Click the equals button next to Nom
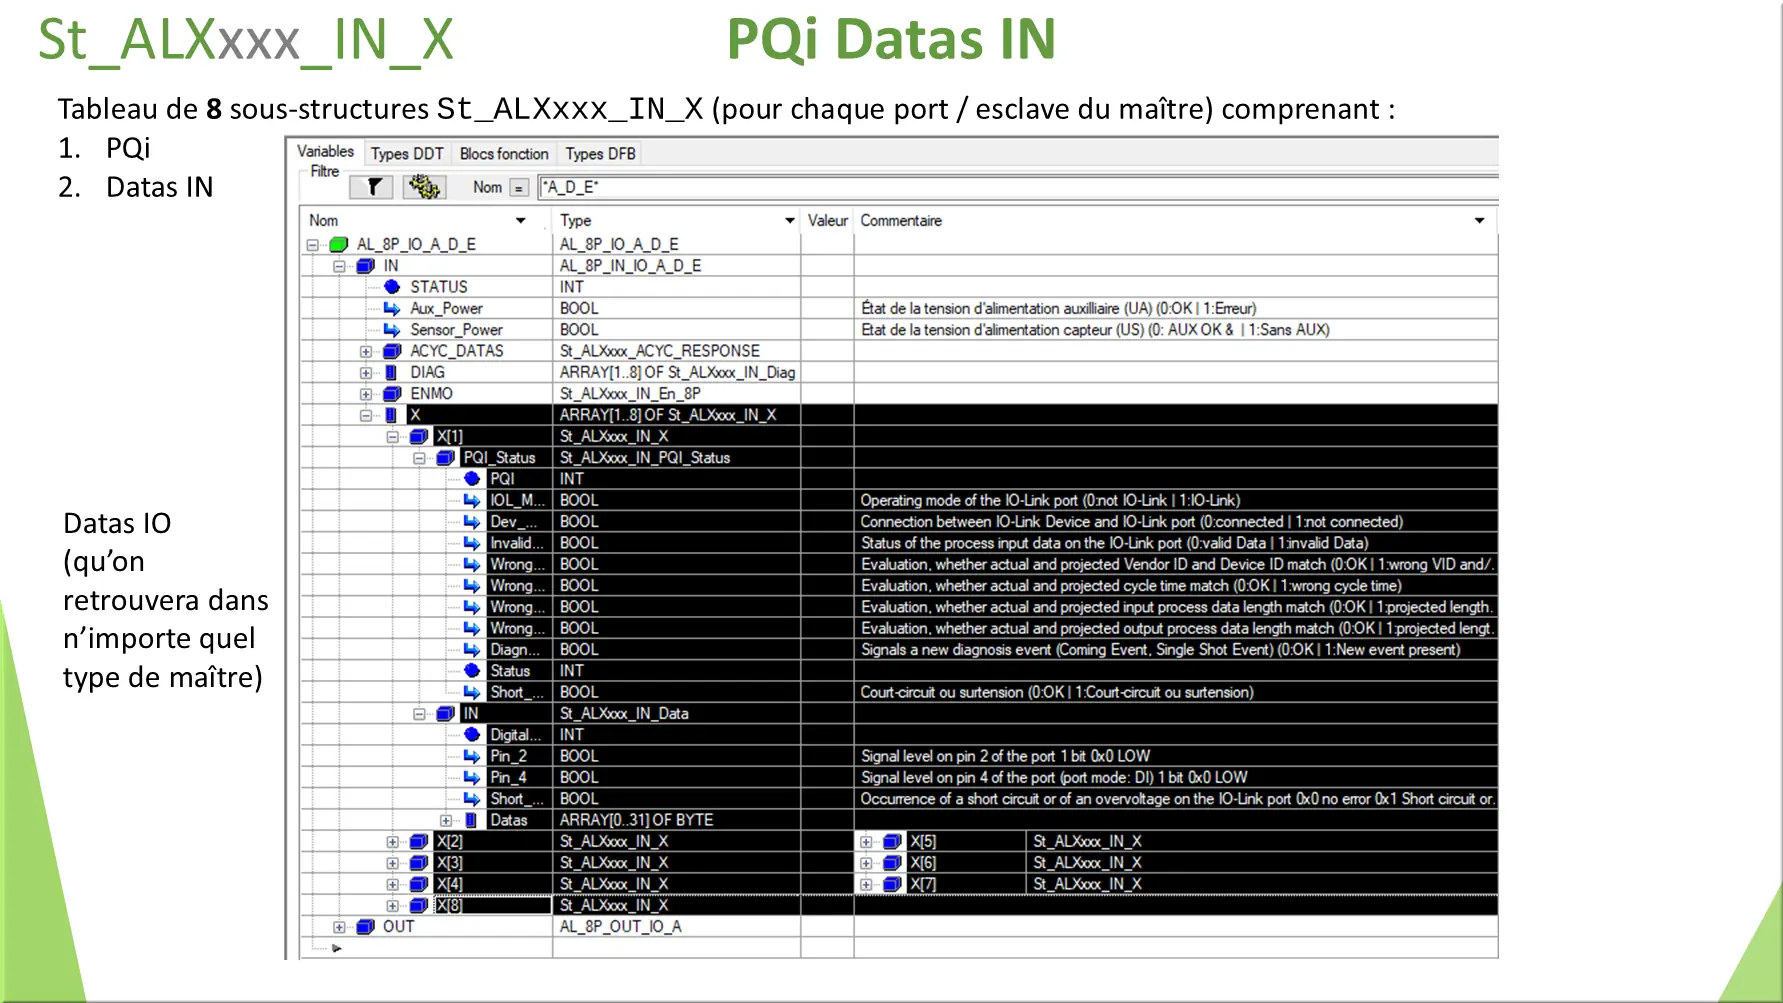 click(518, 188)
